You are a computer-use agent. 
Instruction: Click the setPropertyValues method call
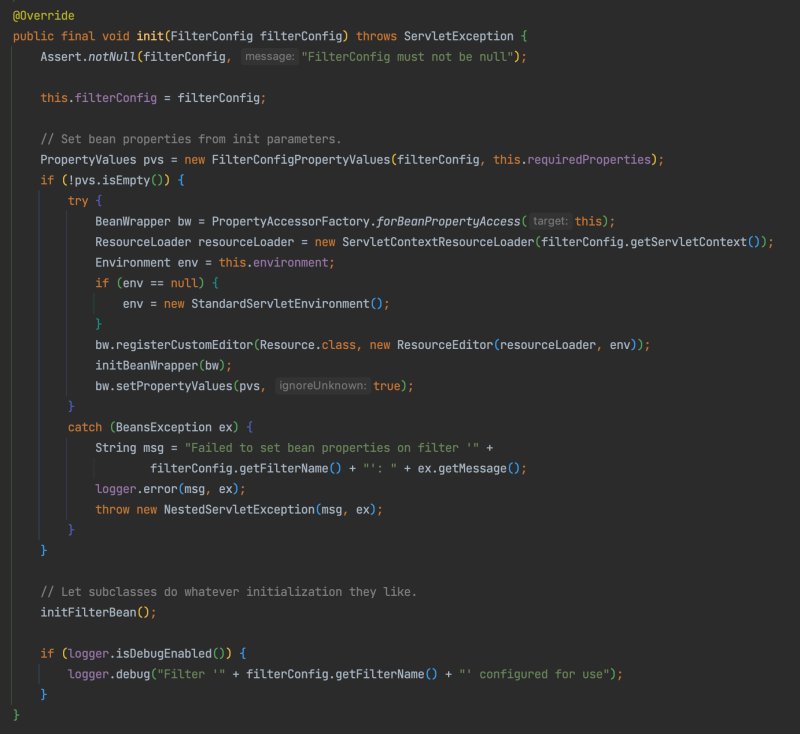[174, 386]
